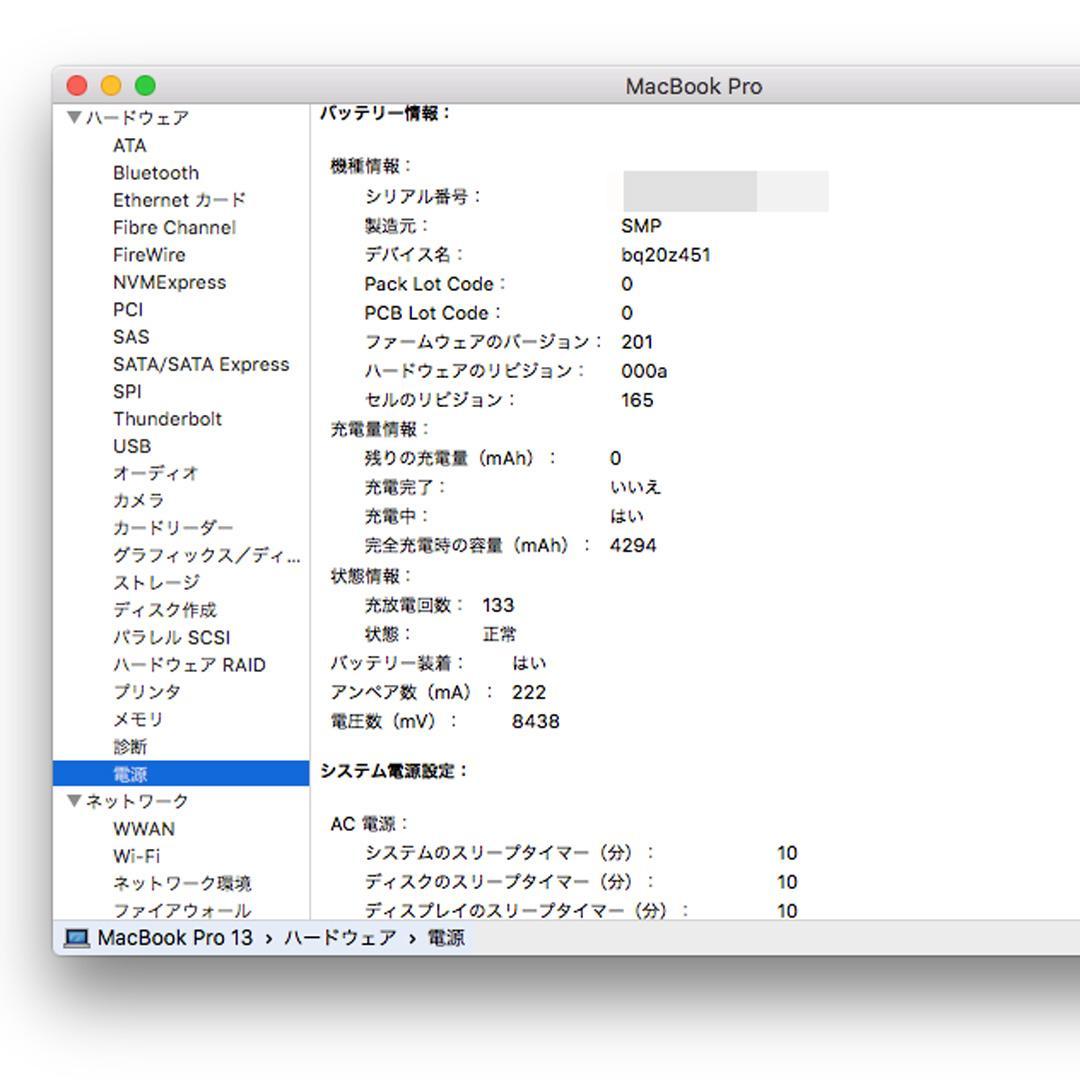Select NVMExpress entry
The image size is (1080, 1080).
click(169, 282)
